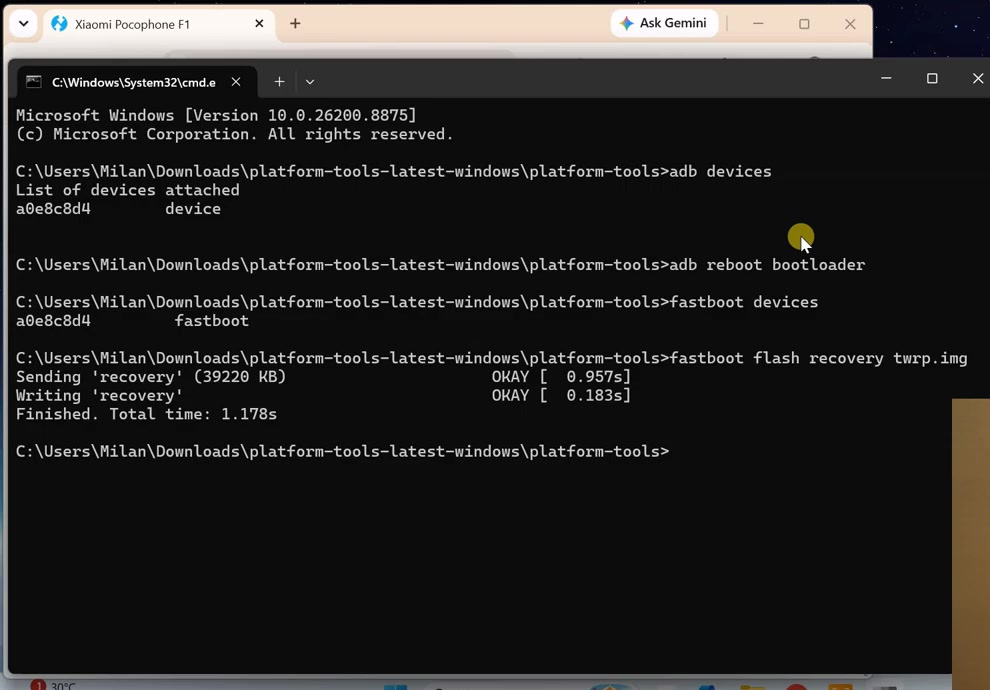Viewport: 990px width, 690px height.
Task: Click the 'fastboot flash recovery twrp.img' command
Action: click(x=818, y=358)
